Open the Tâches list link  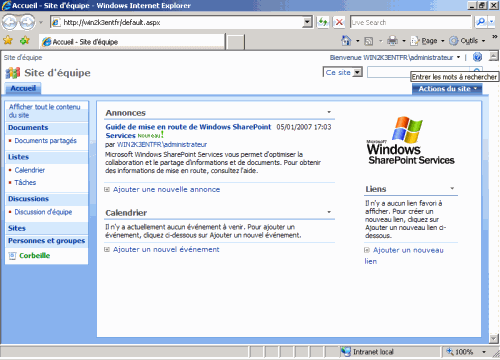pos(25,183)
